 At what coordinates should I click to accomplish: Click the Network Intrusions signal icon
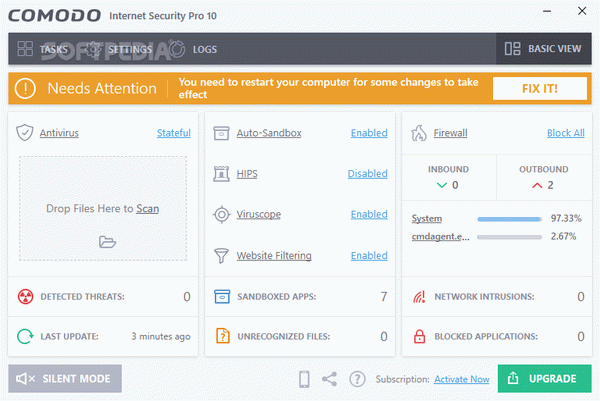click(x=419, y=297)
